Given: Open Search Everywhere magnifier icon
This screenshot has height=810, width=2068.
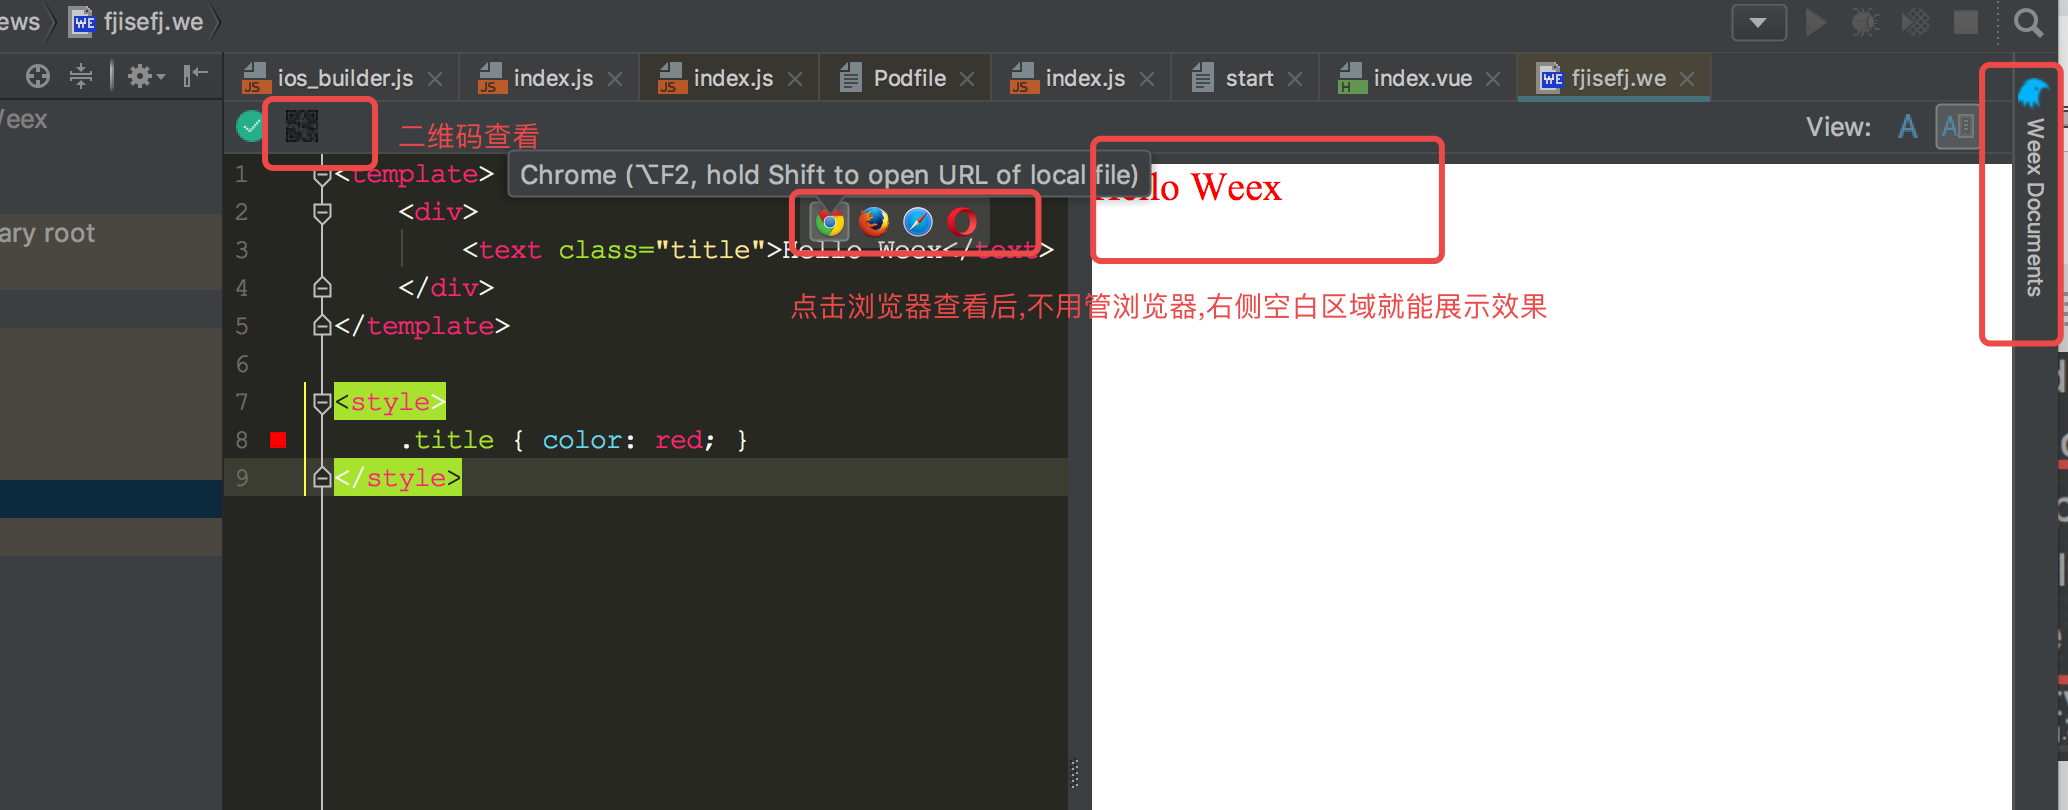Looking at the screenshot, I should tap(2028, 22).
